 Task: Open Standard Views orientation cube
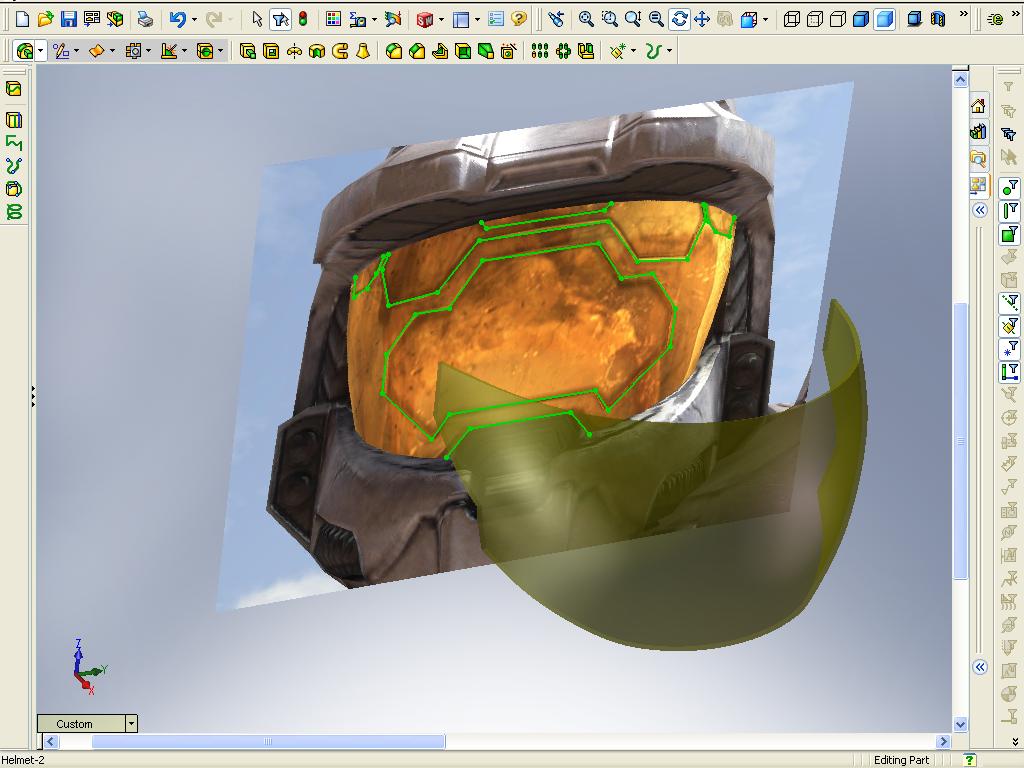coord(748,20)
